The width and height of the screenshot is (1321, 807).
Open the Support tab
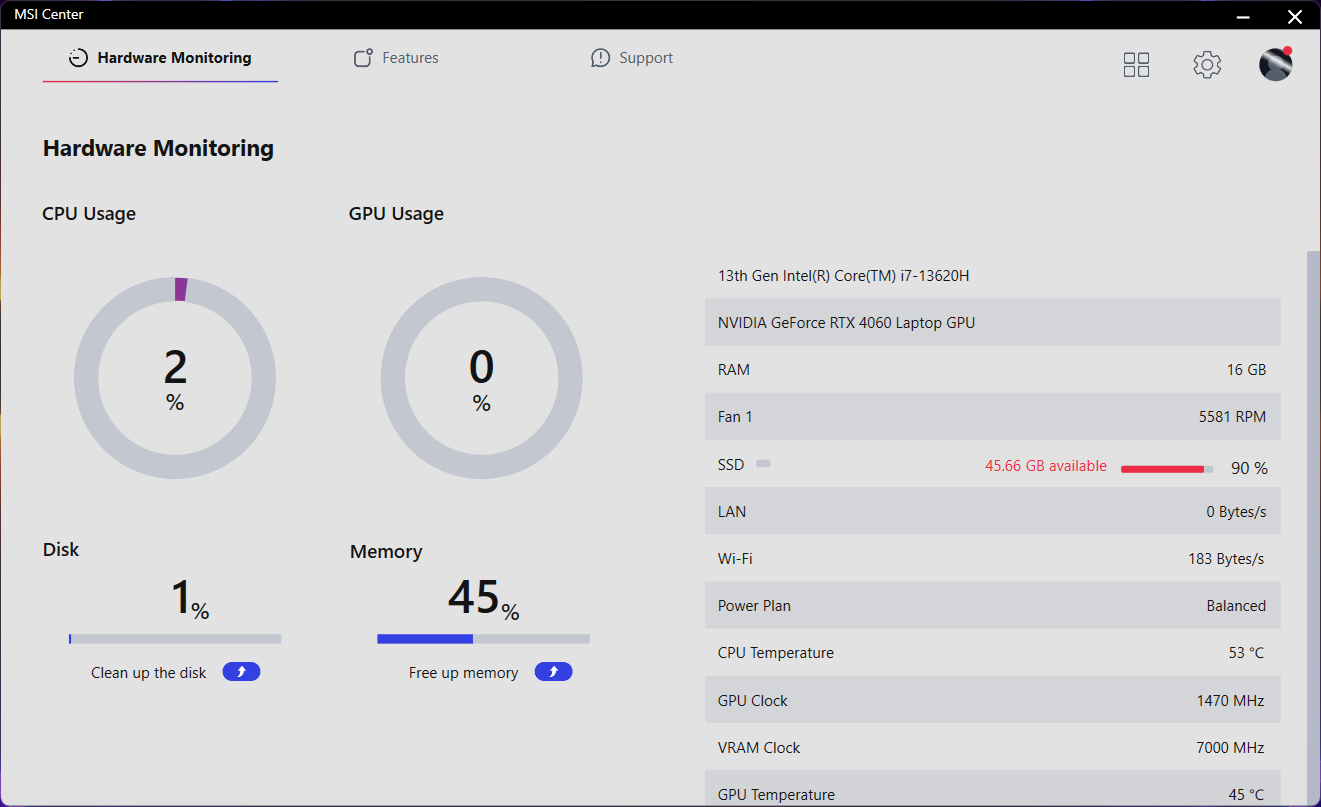point(645,58)
